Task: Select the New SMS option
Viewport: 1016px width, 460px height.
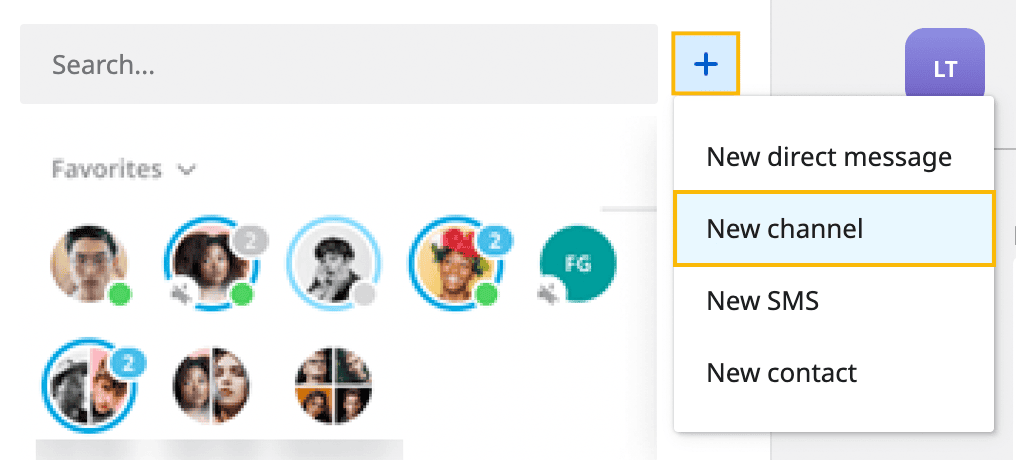Action: [762, 300]
